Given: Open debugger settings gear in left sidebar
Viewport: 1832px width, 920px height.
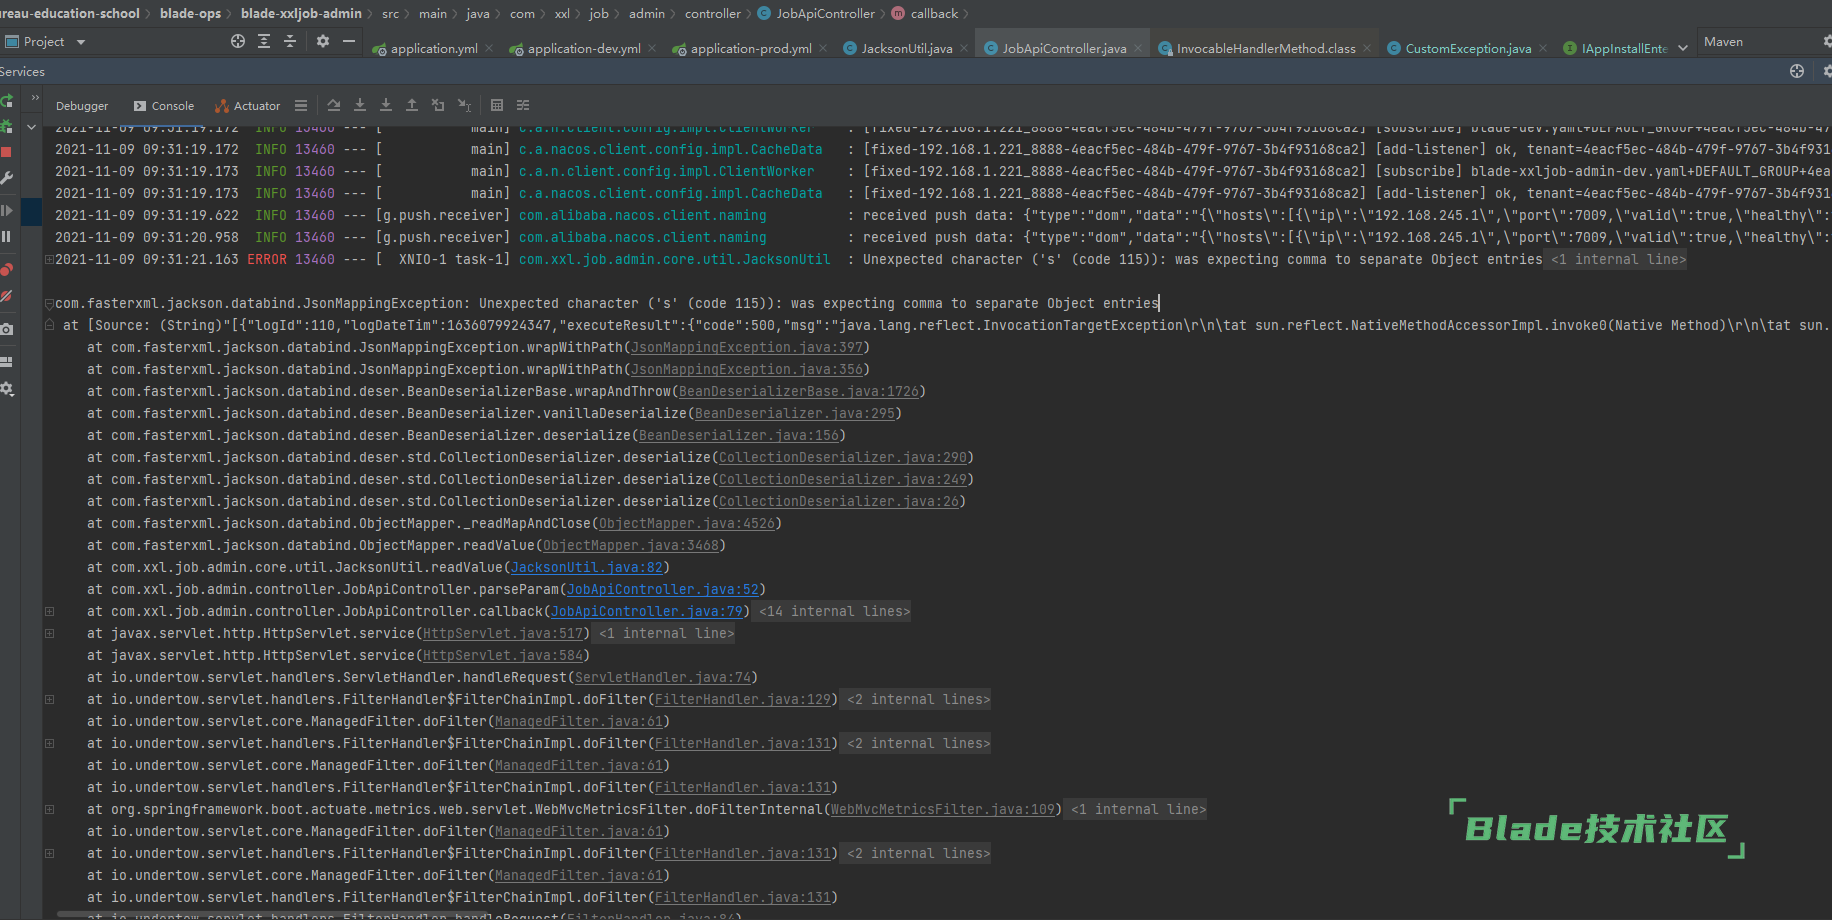Looking at the screenshot, I should pos(6,388).
